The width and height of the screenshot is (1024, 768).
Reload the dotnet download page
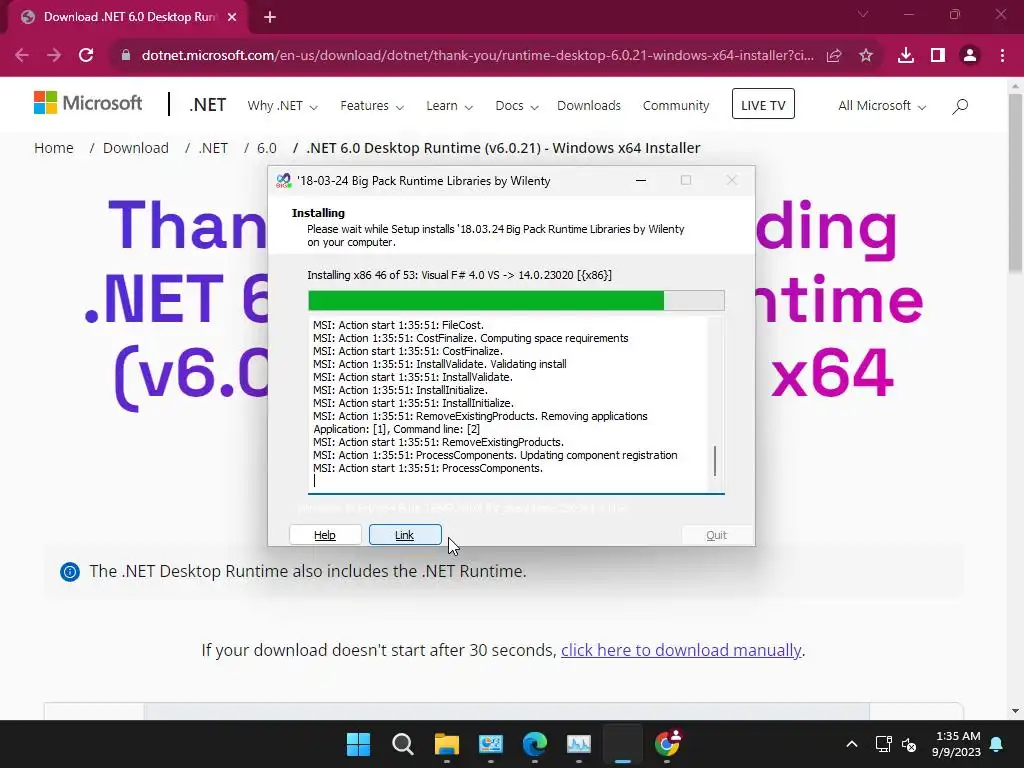coord(86,56)
